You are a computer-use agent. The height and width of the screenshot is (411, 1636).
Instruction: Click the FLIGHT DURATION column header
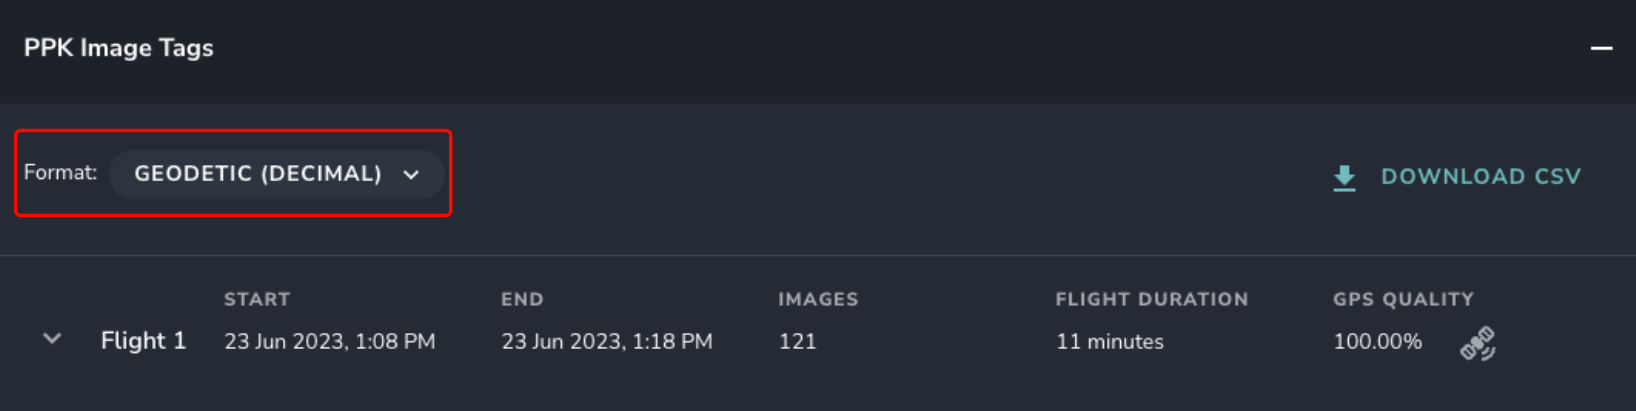pyautogui.click(x=1151, y=299)
